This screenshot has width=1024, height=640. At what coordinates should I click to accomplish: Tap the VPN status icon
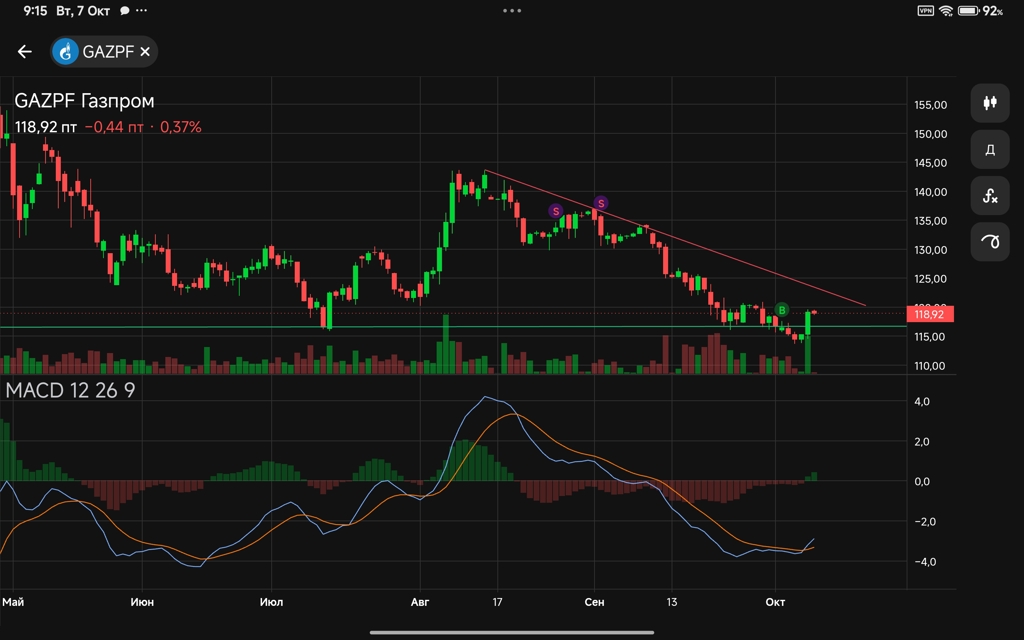pyautogui.click(x=925, y=11)
